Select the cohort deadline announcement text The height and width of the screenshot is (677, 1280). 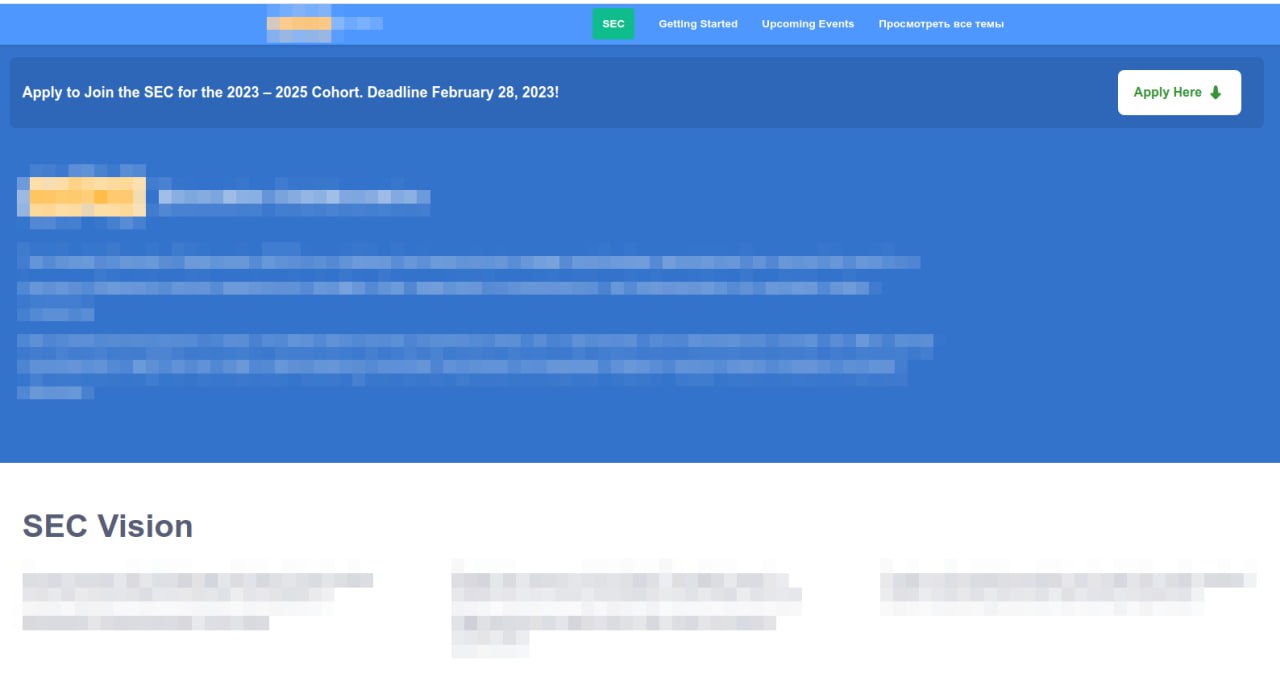click(x=290, y=93)
